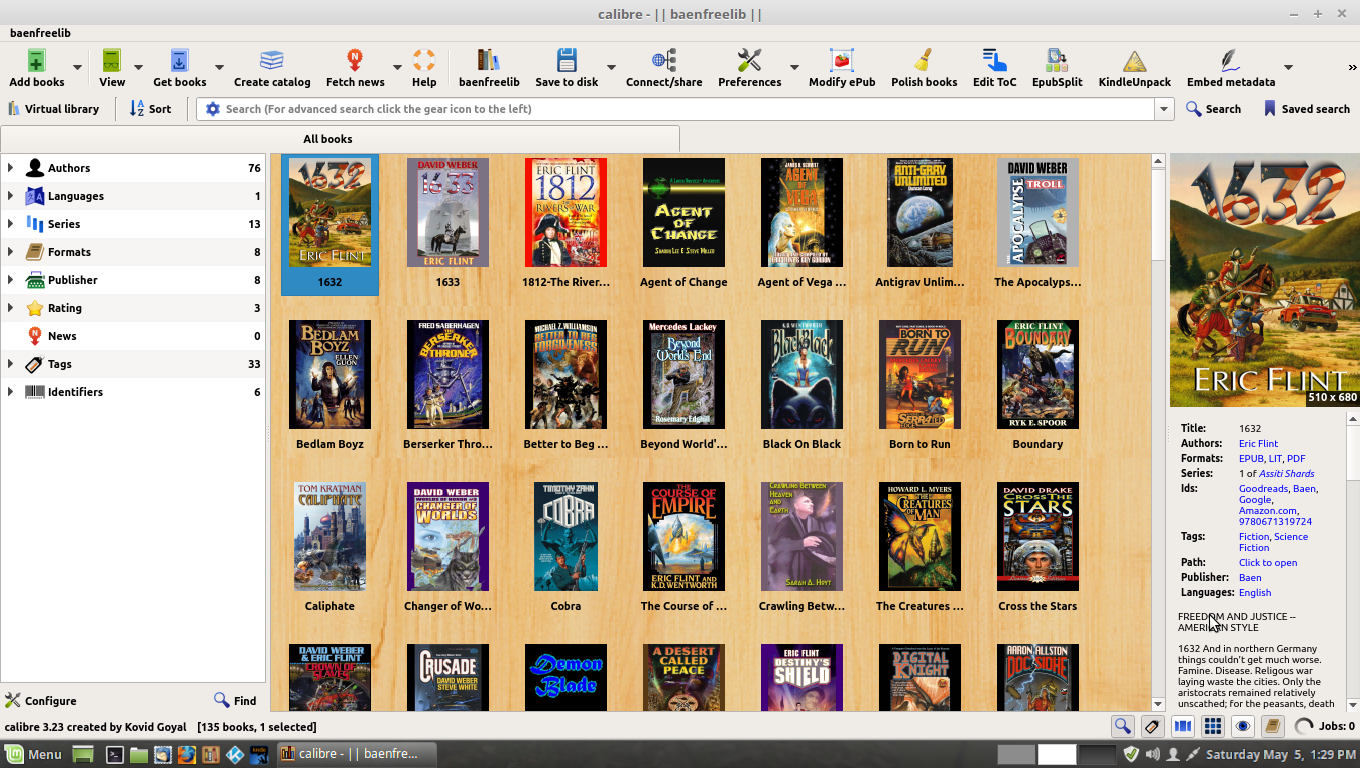Click the 'Click to open' path link
This screenshot has width=1360, height=768.
[1268, 562]
